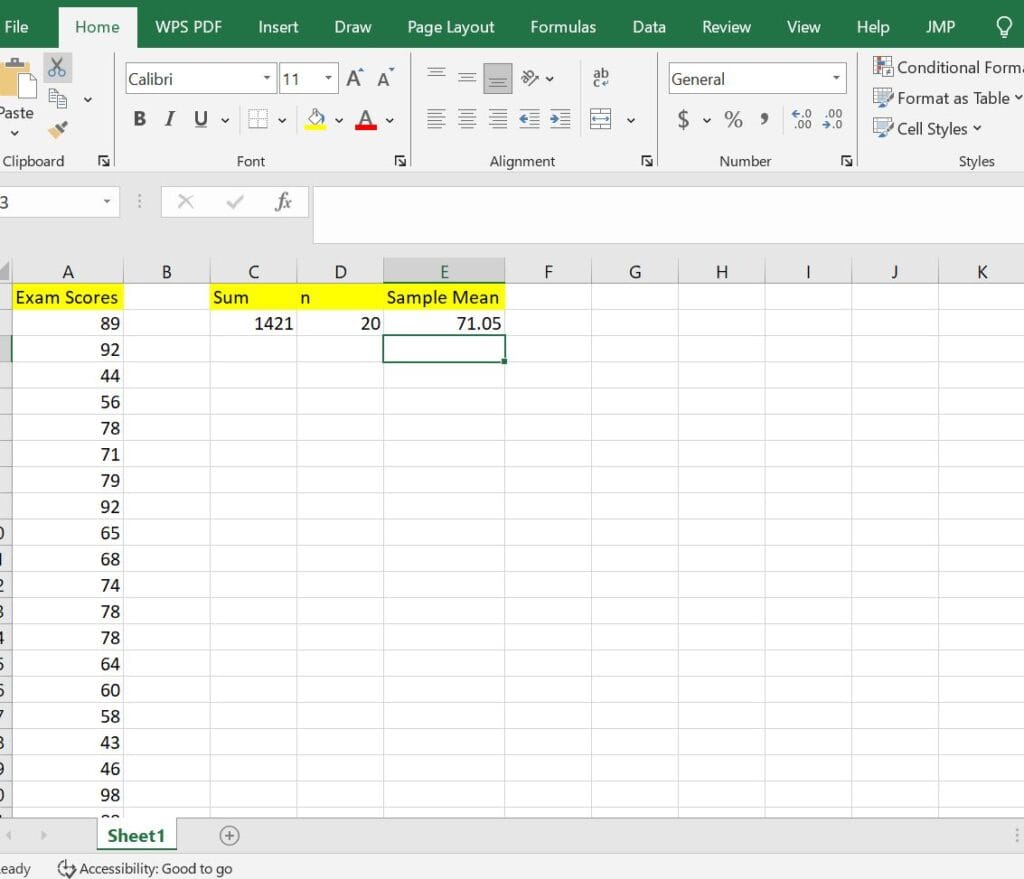The height and width of the screenshot is (879, 1024).
Task: Toggle bold formatting
Action: 139,118
